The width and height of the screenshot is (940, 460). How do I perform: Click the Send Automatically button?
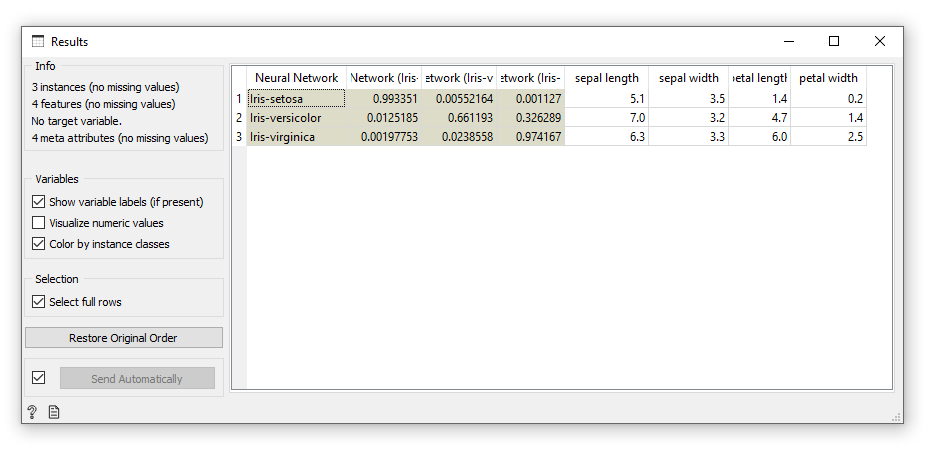[137, 379]
